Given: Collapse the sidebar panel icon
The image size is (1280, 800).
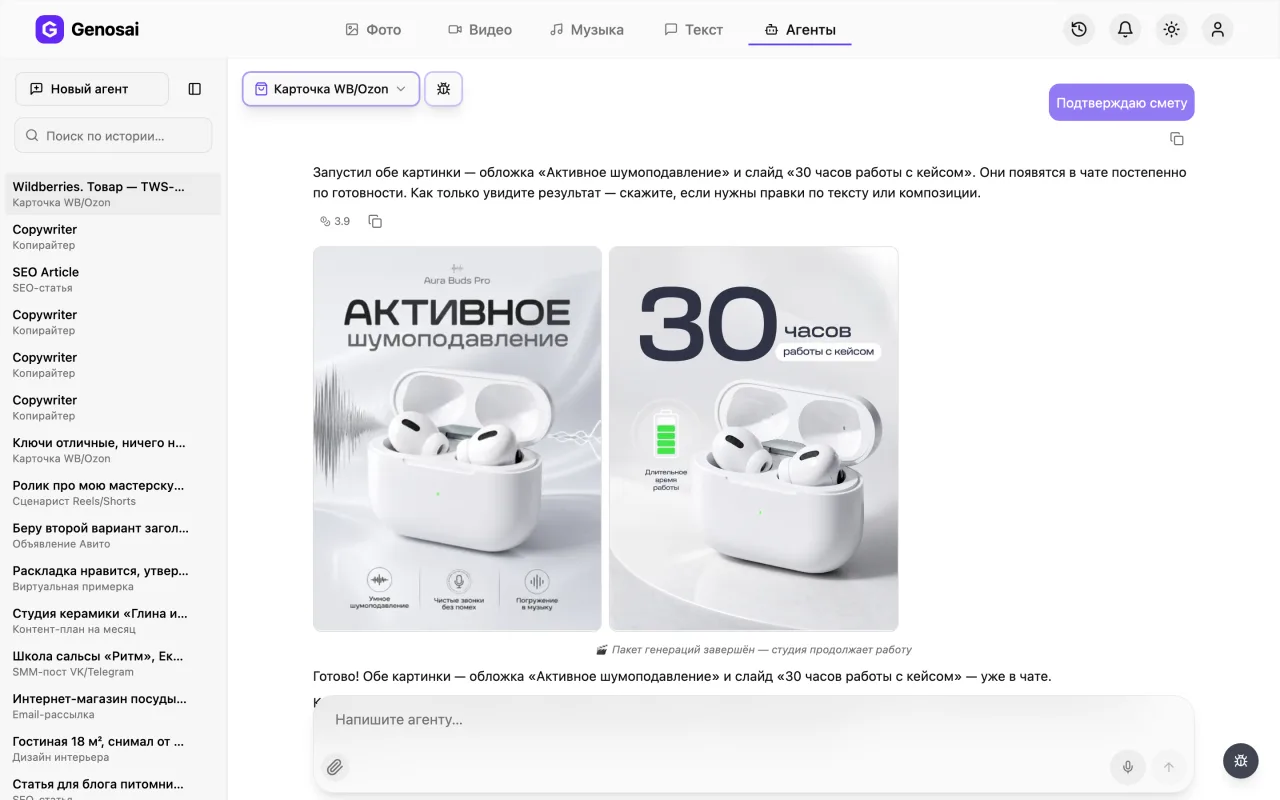Looking at the screenshot, I should tap(195, 89).
